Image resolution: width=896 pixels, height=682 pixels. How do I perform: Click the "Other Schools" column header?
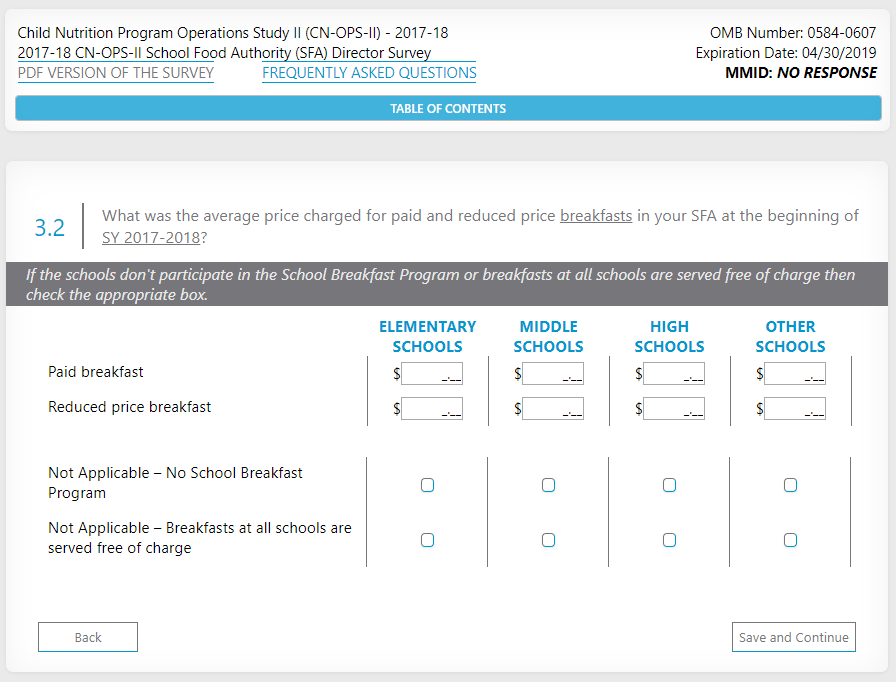pos(790,336)
